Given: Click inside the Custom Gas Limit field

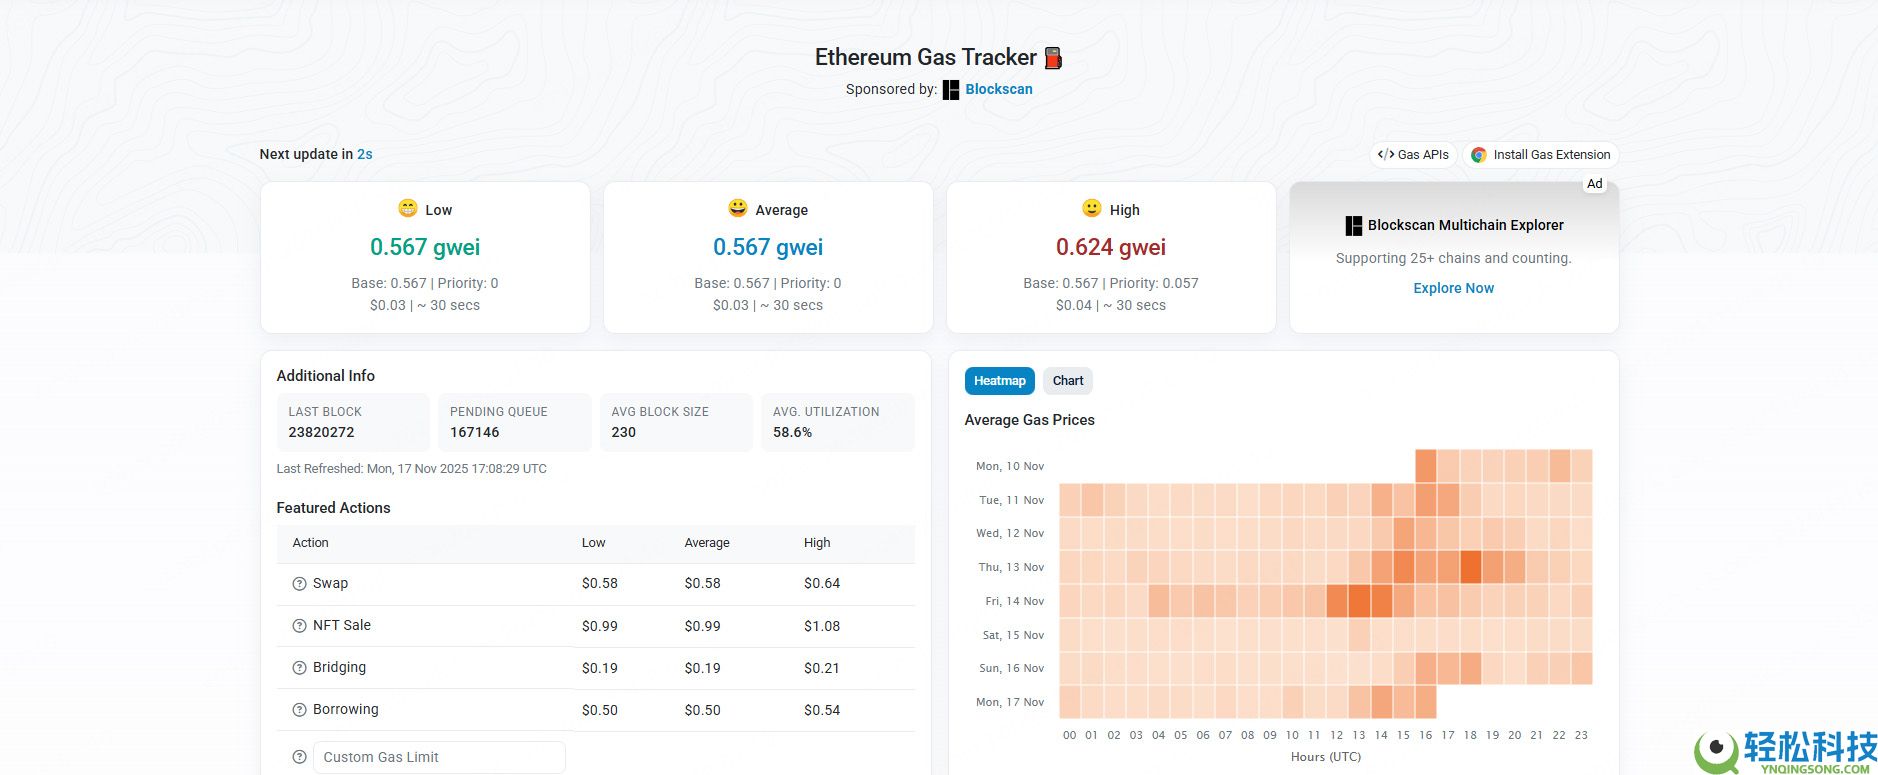Looking at the screenshot, I should (x=438, y=757).
